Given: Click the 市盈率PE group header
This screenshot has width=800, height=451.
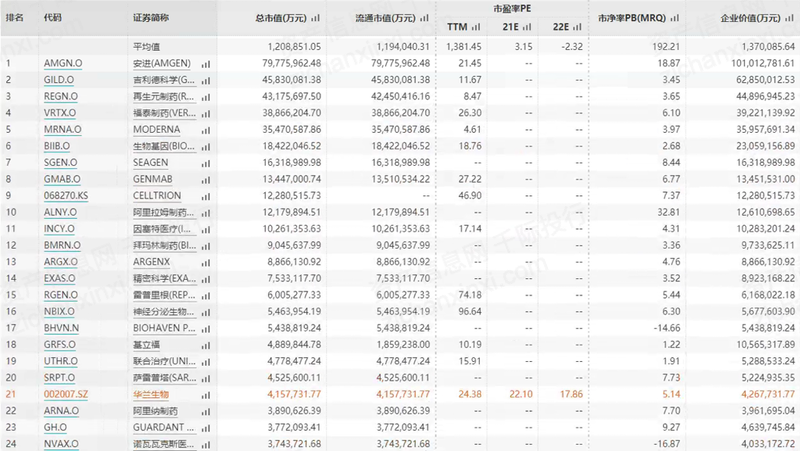Looking at the screenshot, I should [x=512, y=9].
